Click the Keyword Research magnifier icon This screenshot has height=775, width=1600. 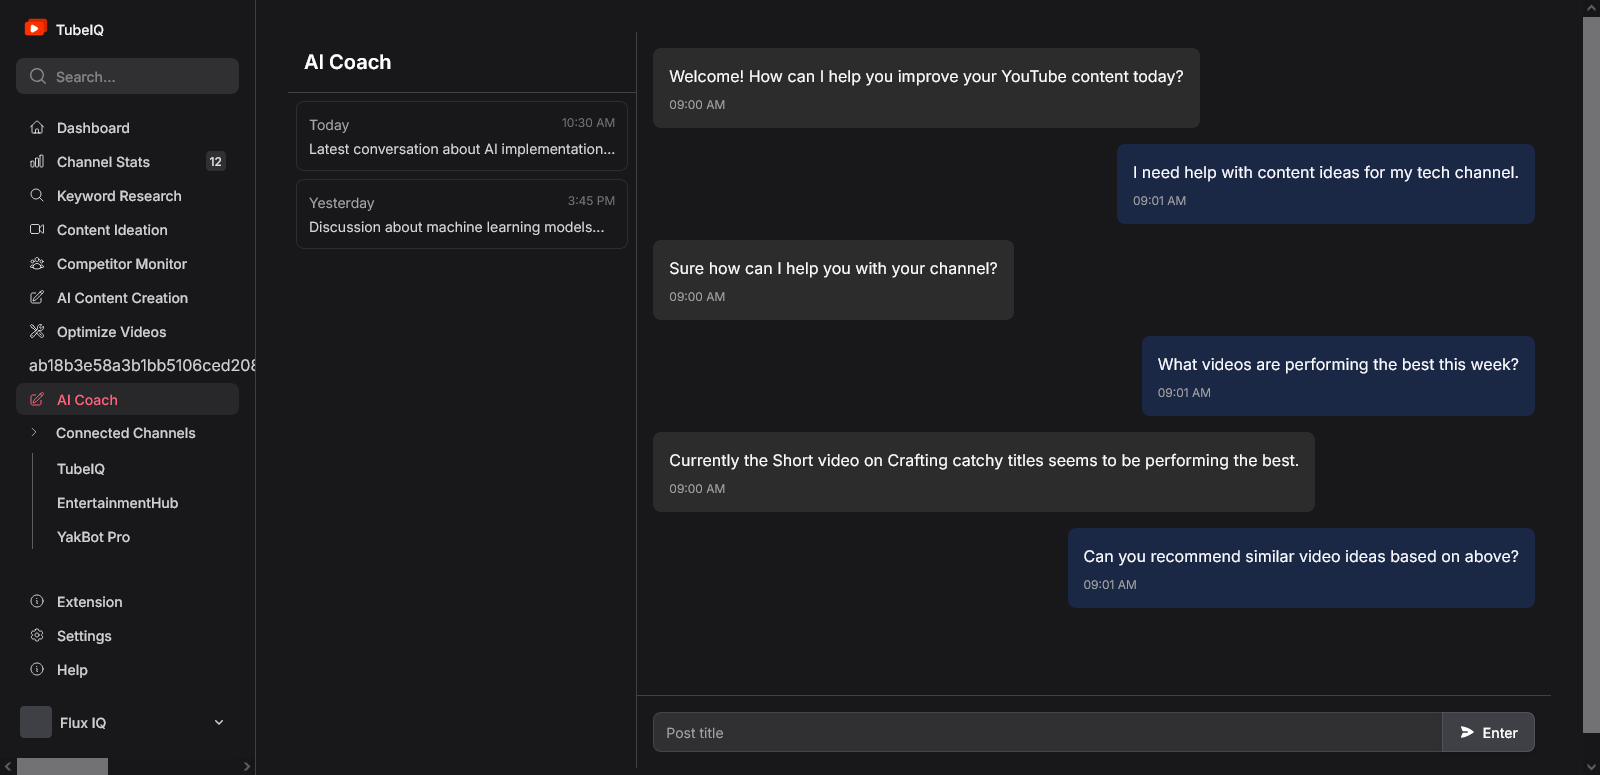[x=37, y=195]
